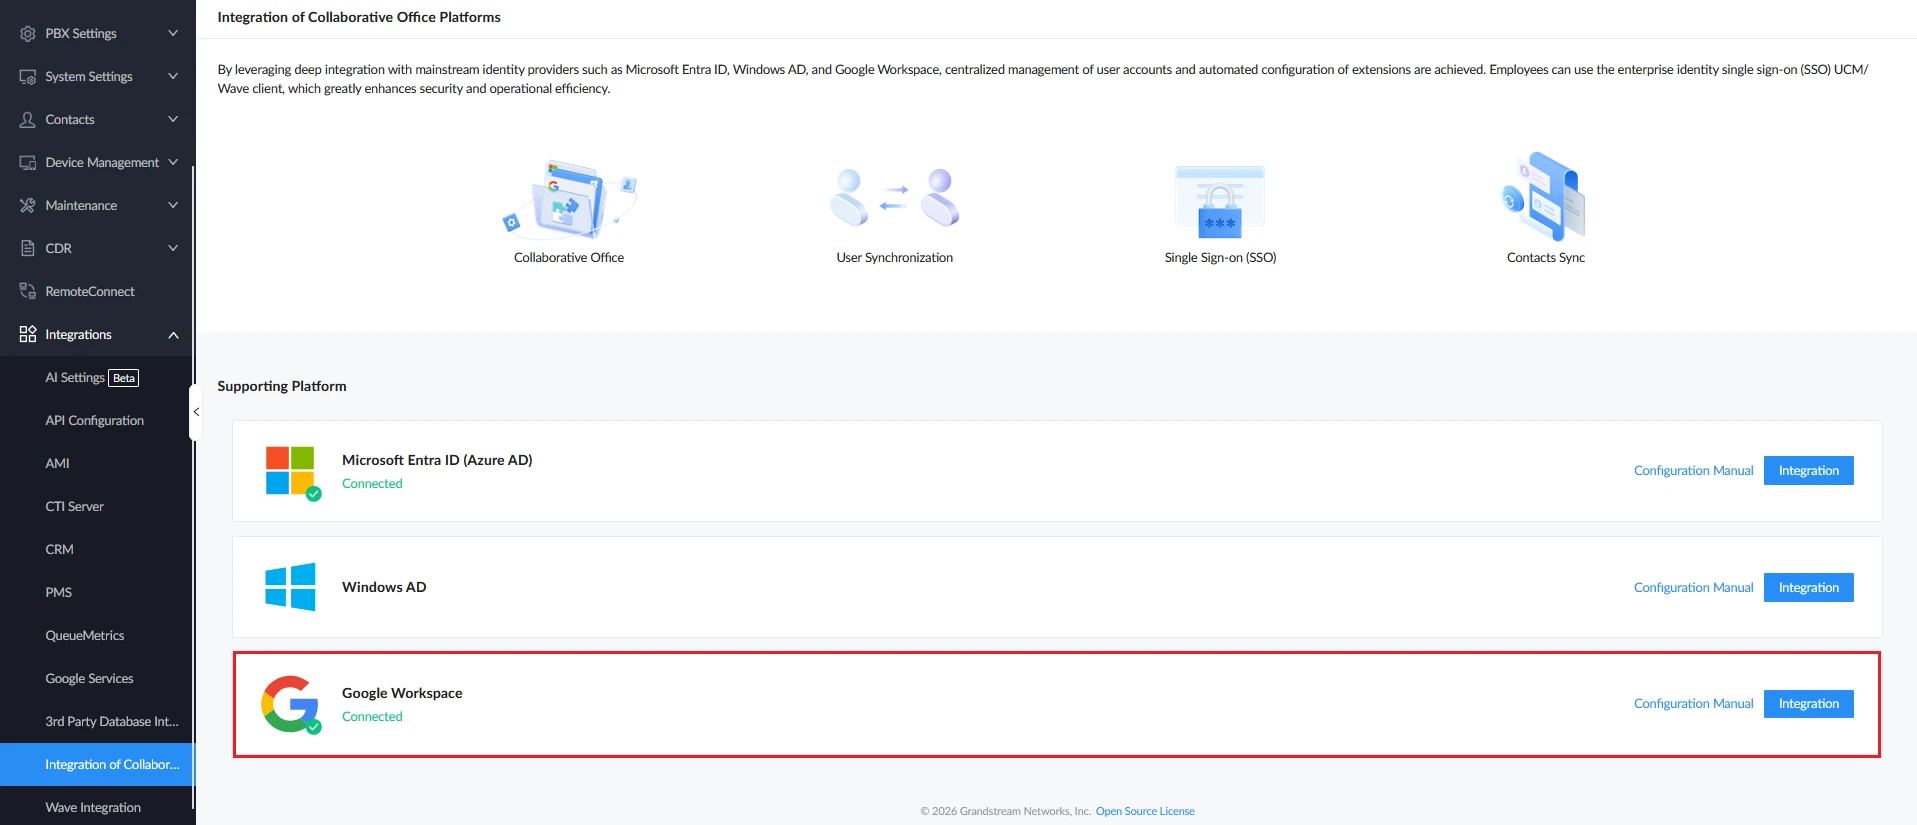Image resolution: width=1917 pixels, height=825 pixels.
Task: Click the Contacts Sync illustration
Action: pyautogui.click(x=1545, y=197)
